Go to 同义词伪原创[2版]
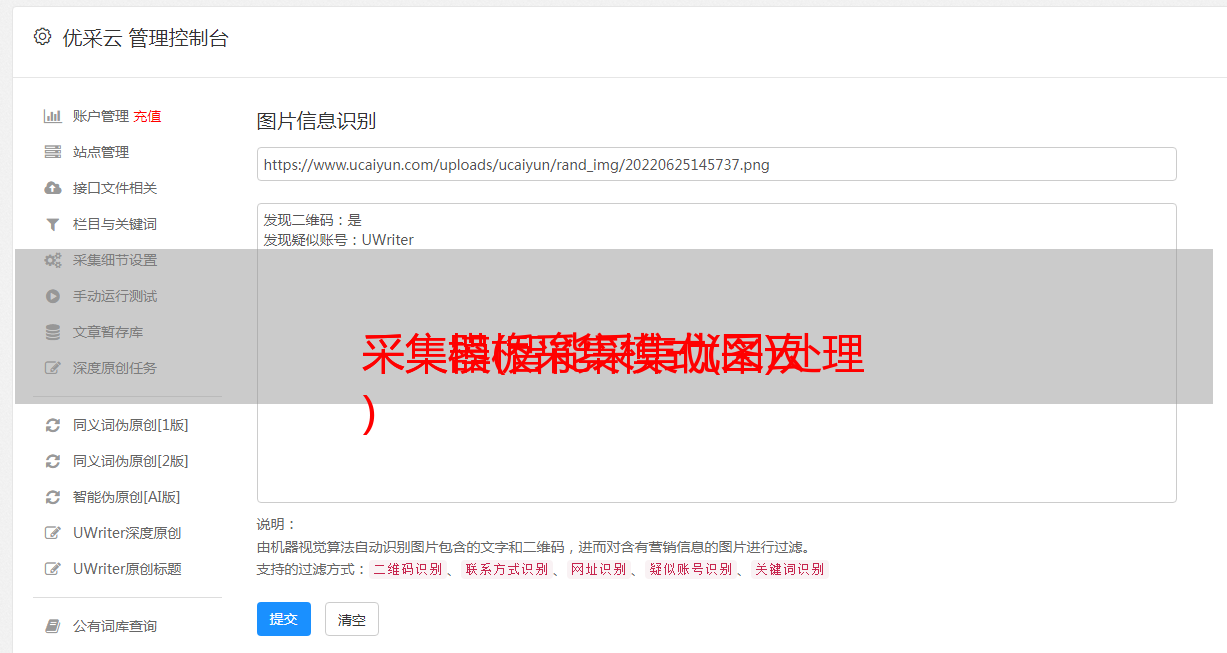This screenshot has width=1227, height=653. 131,461
